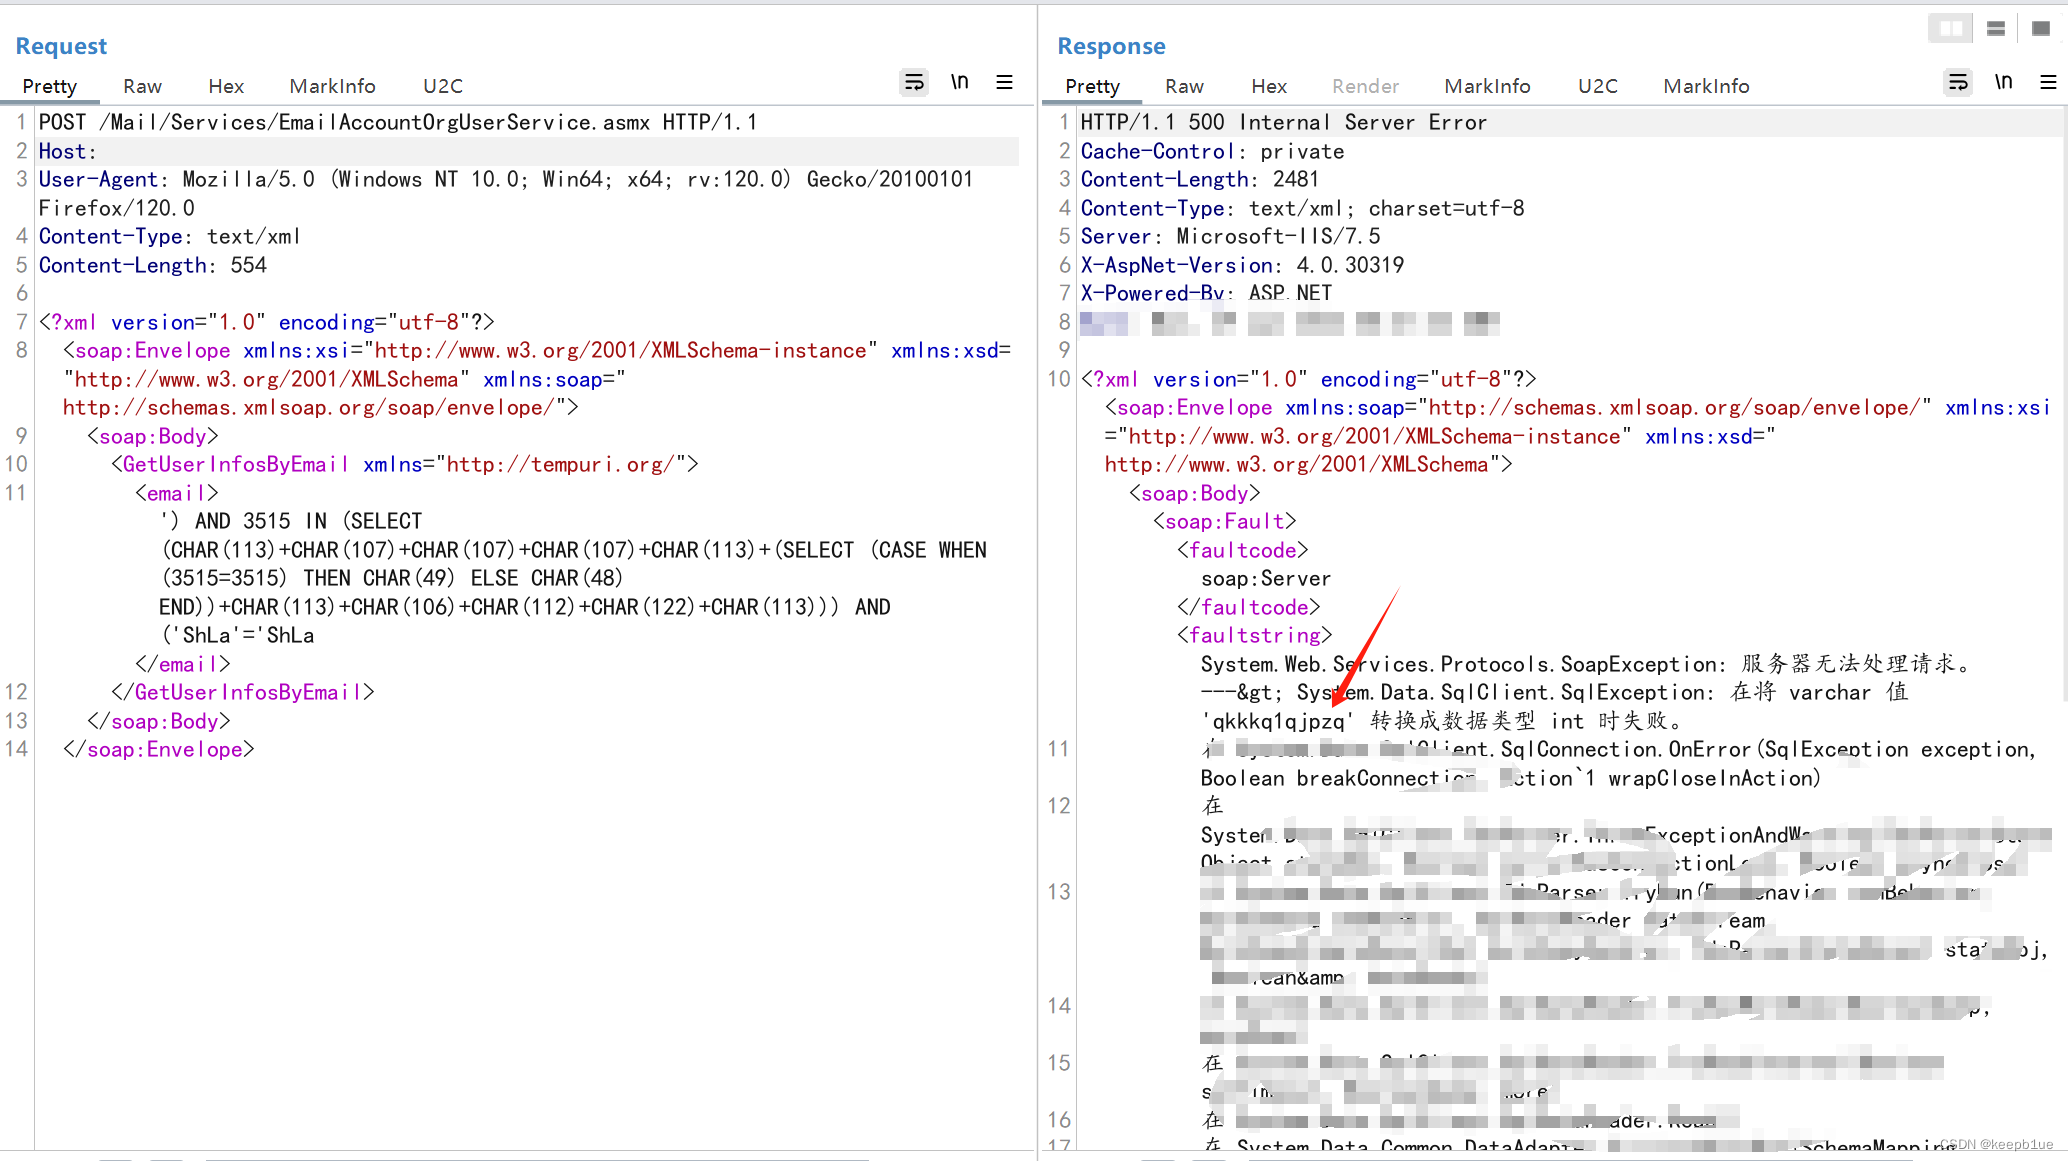
Task: Click the soap:Server faultcode value
Action: pos(1266,579)
